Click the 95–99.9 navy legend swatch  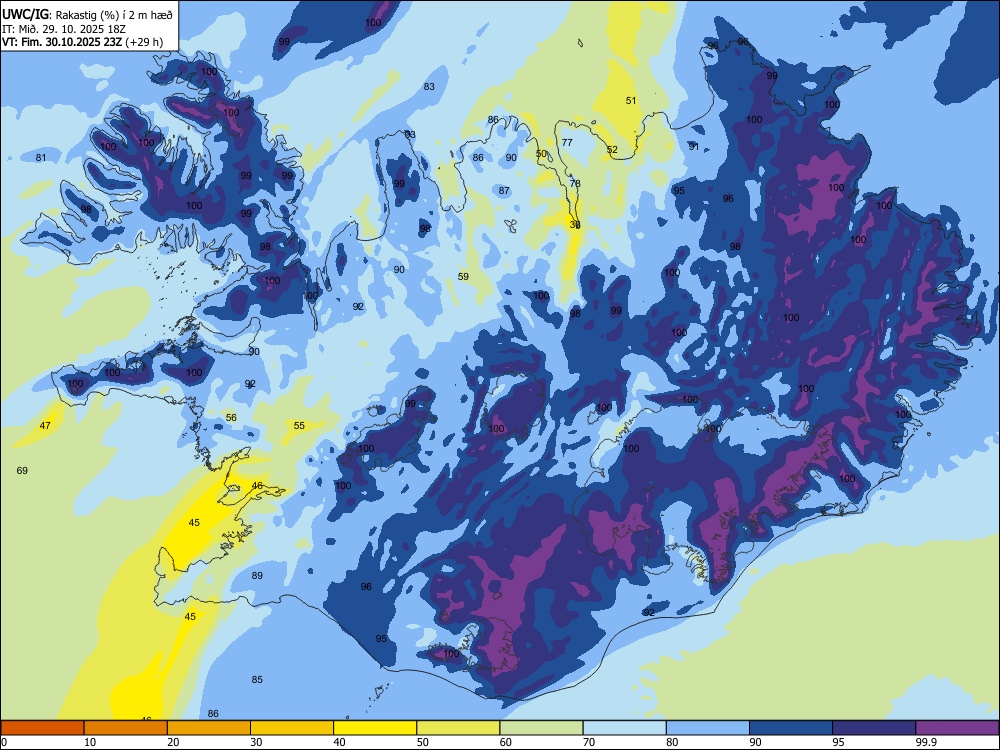coord(874,728)
